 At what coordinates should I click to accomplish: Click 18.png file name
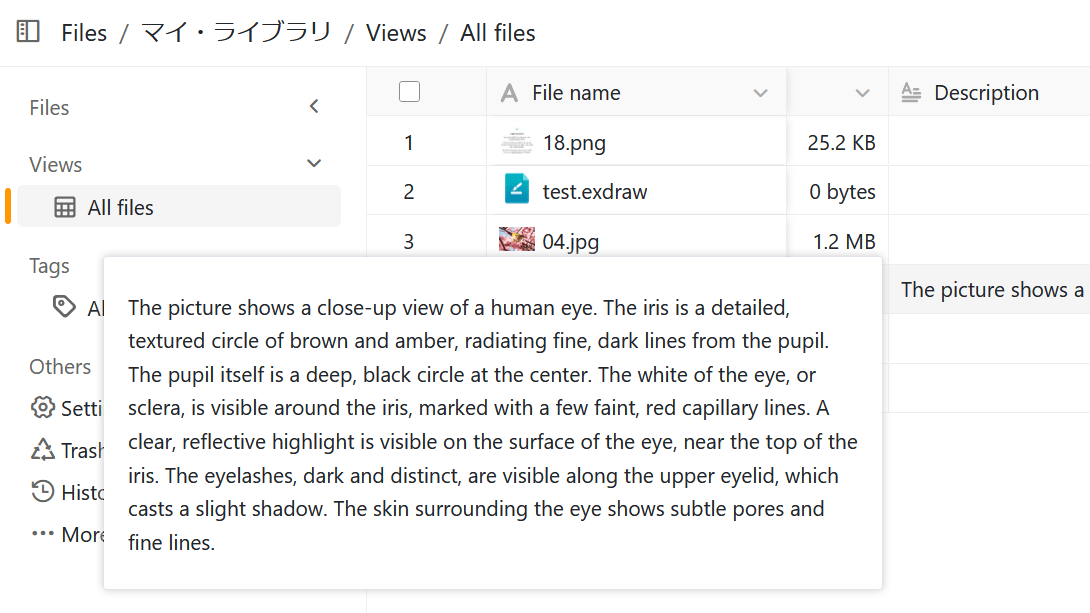coord(574,143)
